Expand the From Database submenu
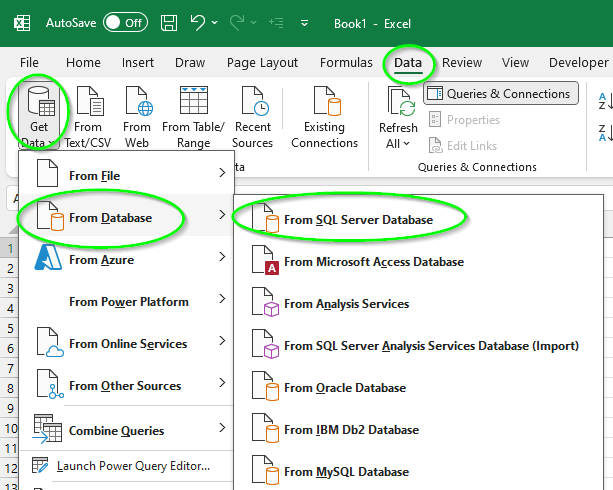This screenshot has width=613, height=490. point(126,215)
